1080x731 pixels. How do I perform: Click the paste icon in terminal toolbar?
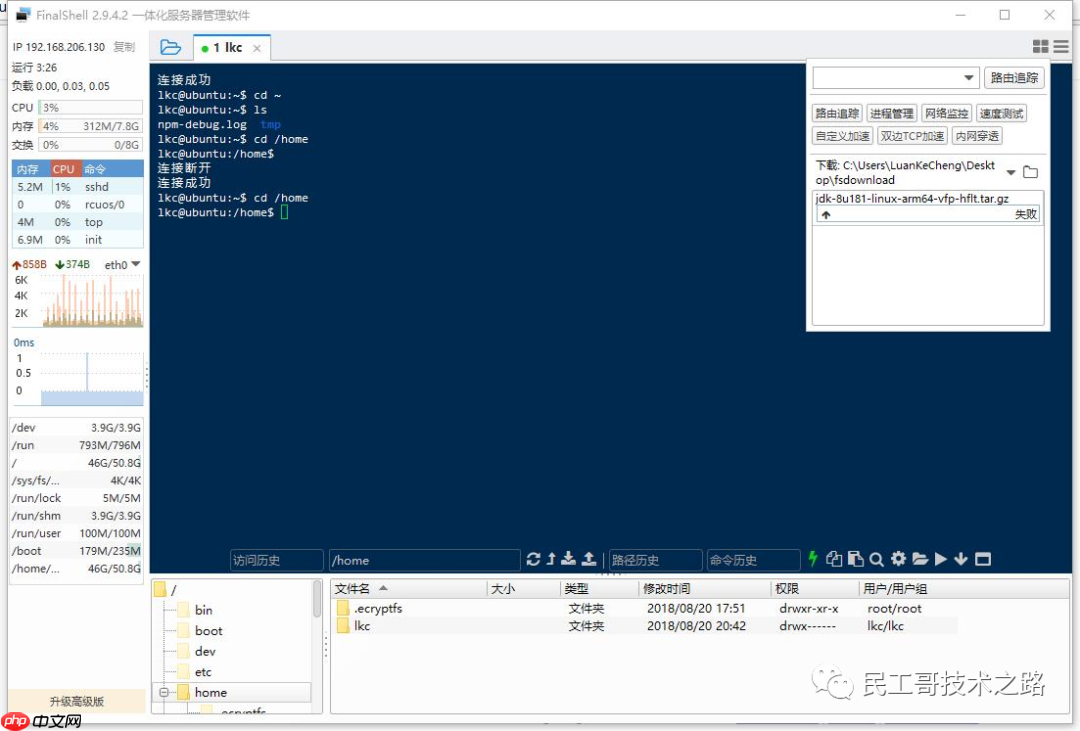855,559
